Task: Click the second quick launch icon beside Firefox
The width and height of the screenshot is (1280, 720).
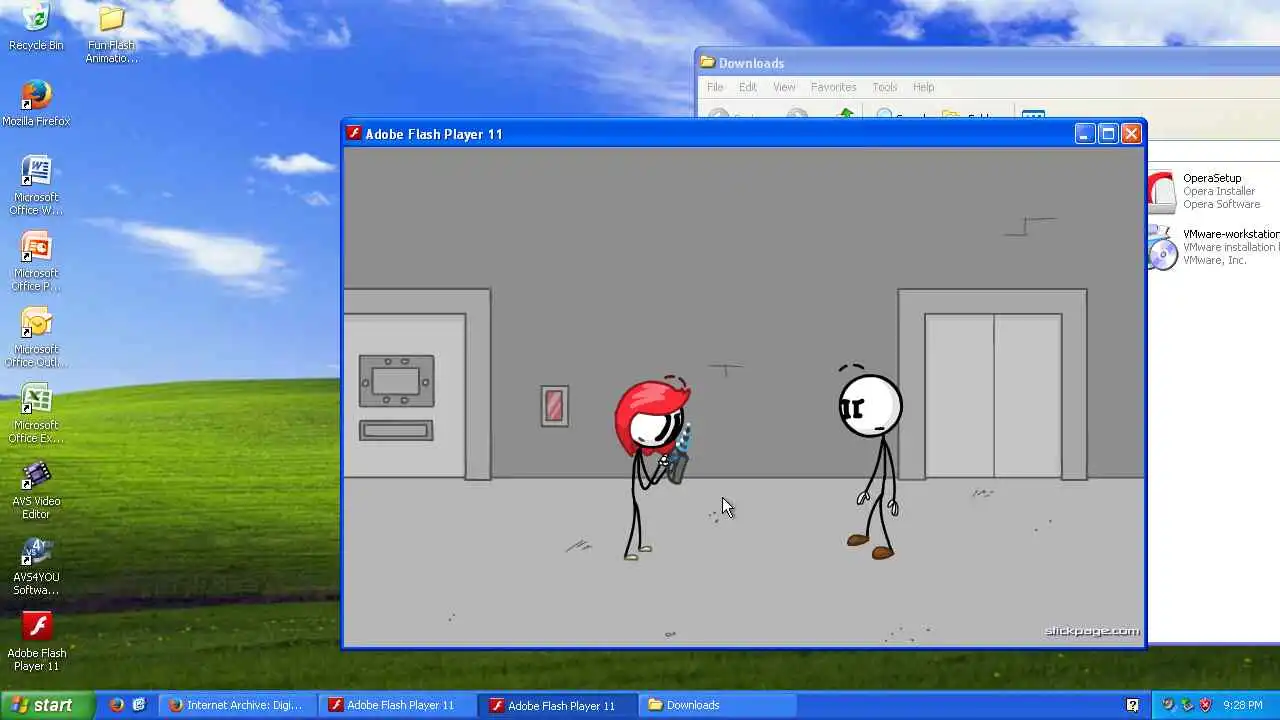Action: (139, 705)
